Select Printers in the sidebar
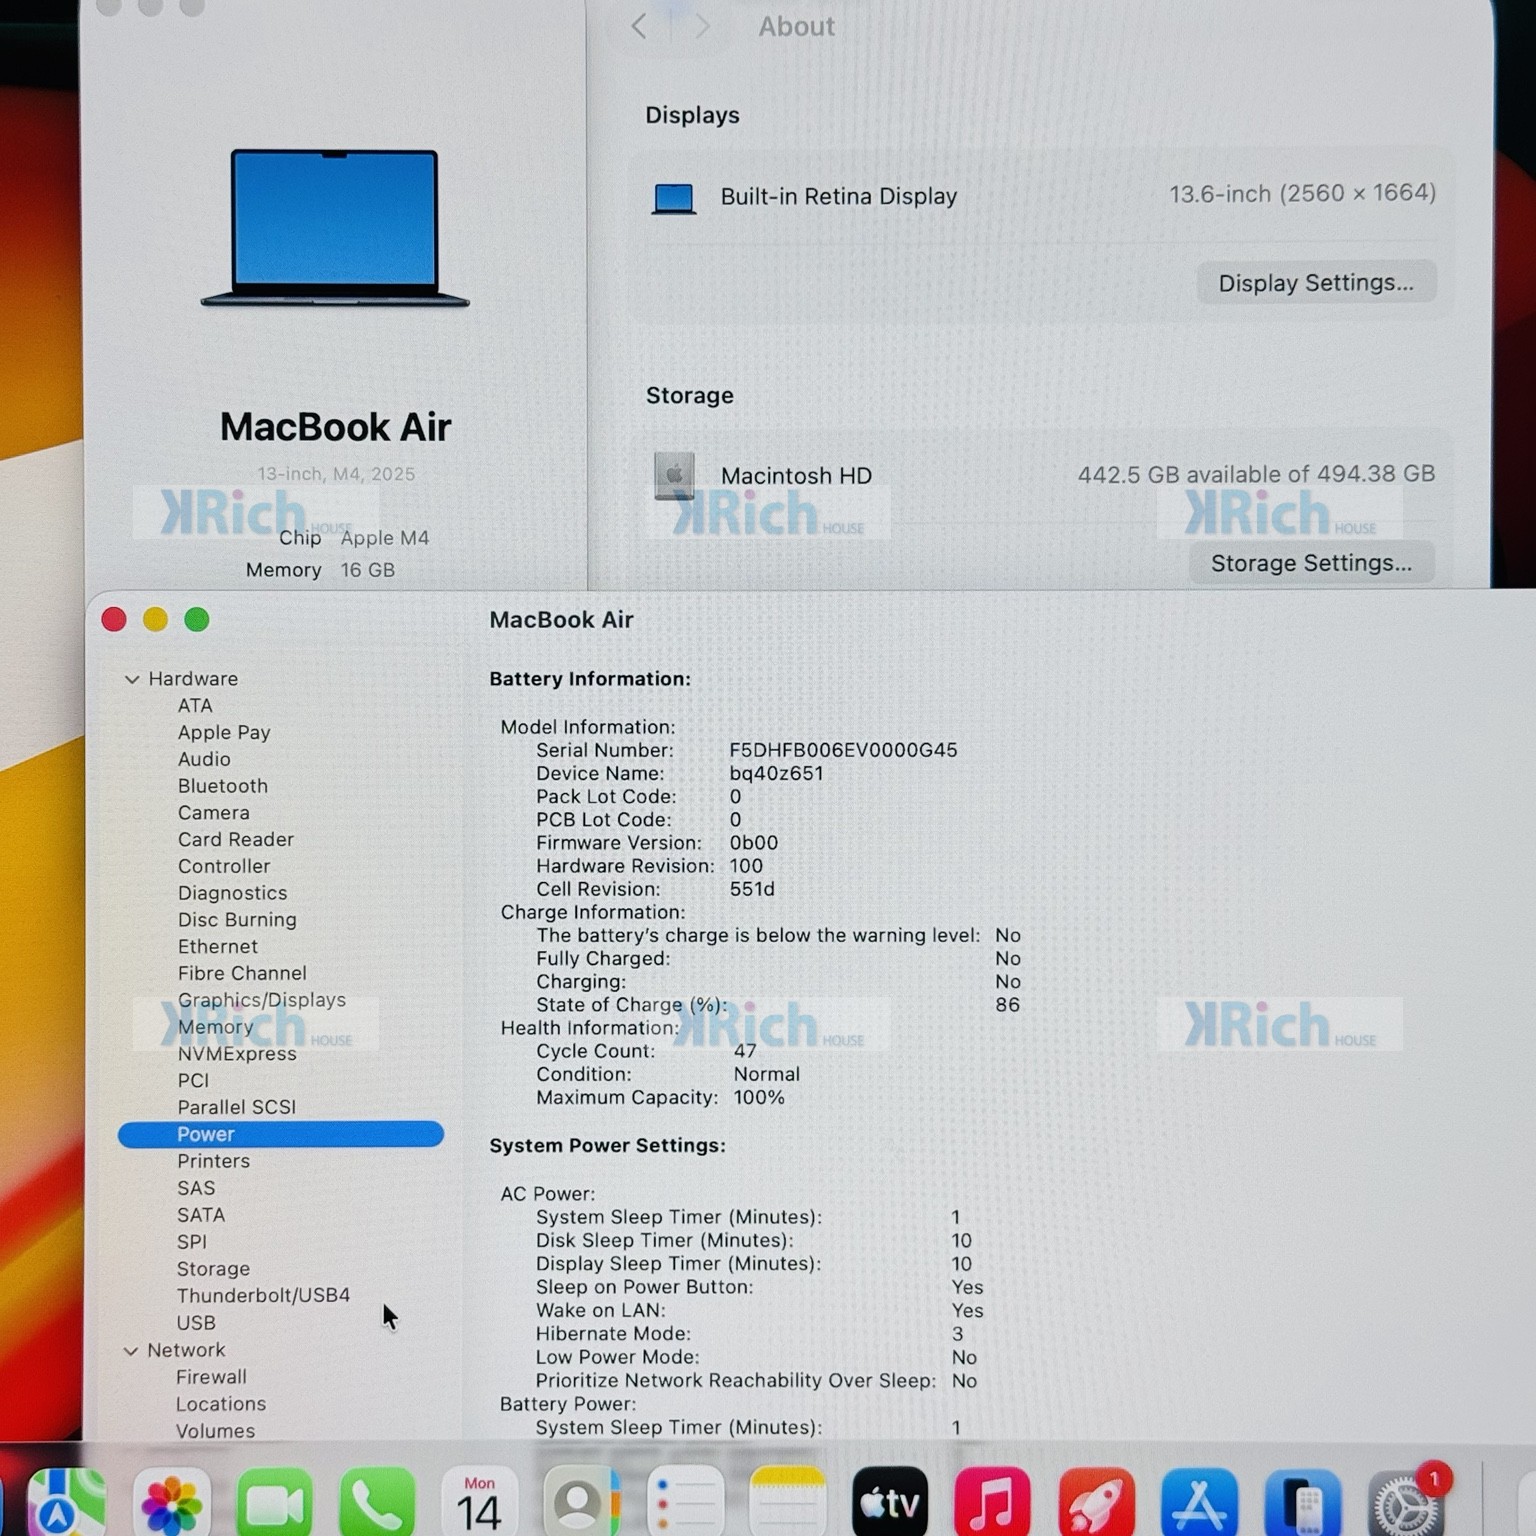 click(214, 1161)
